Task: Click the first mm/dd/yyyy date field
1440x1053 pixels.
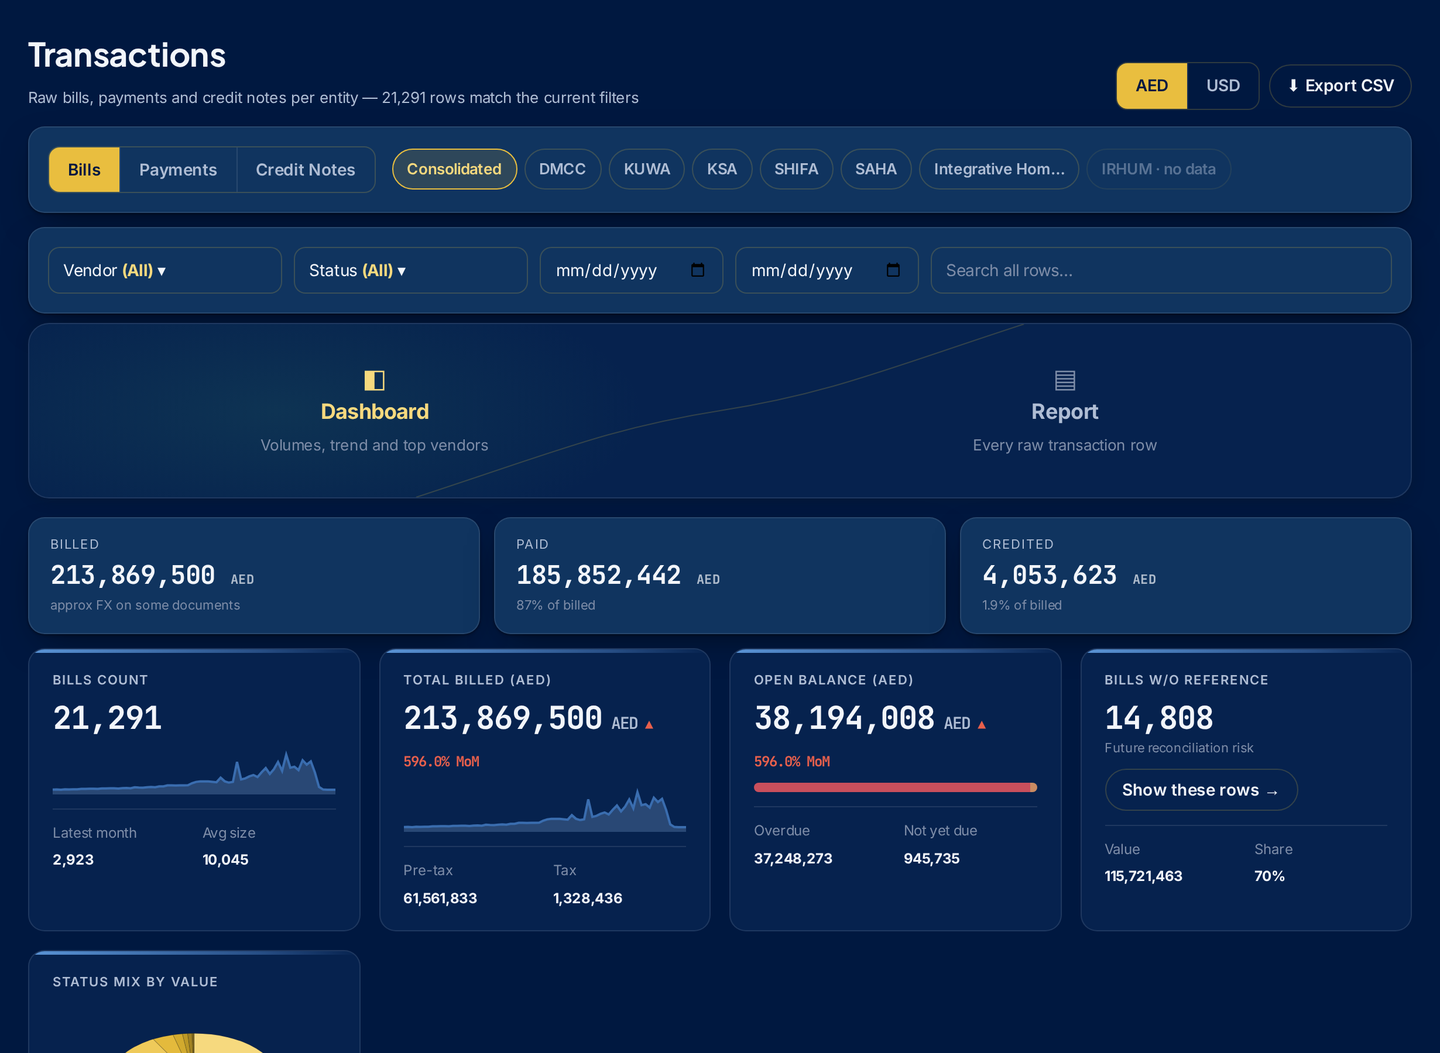Action: point(631,270)
